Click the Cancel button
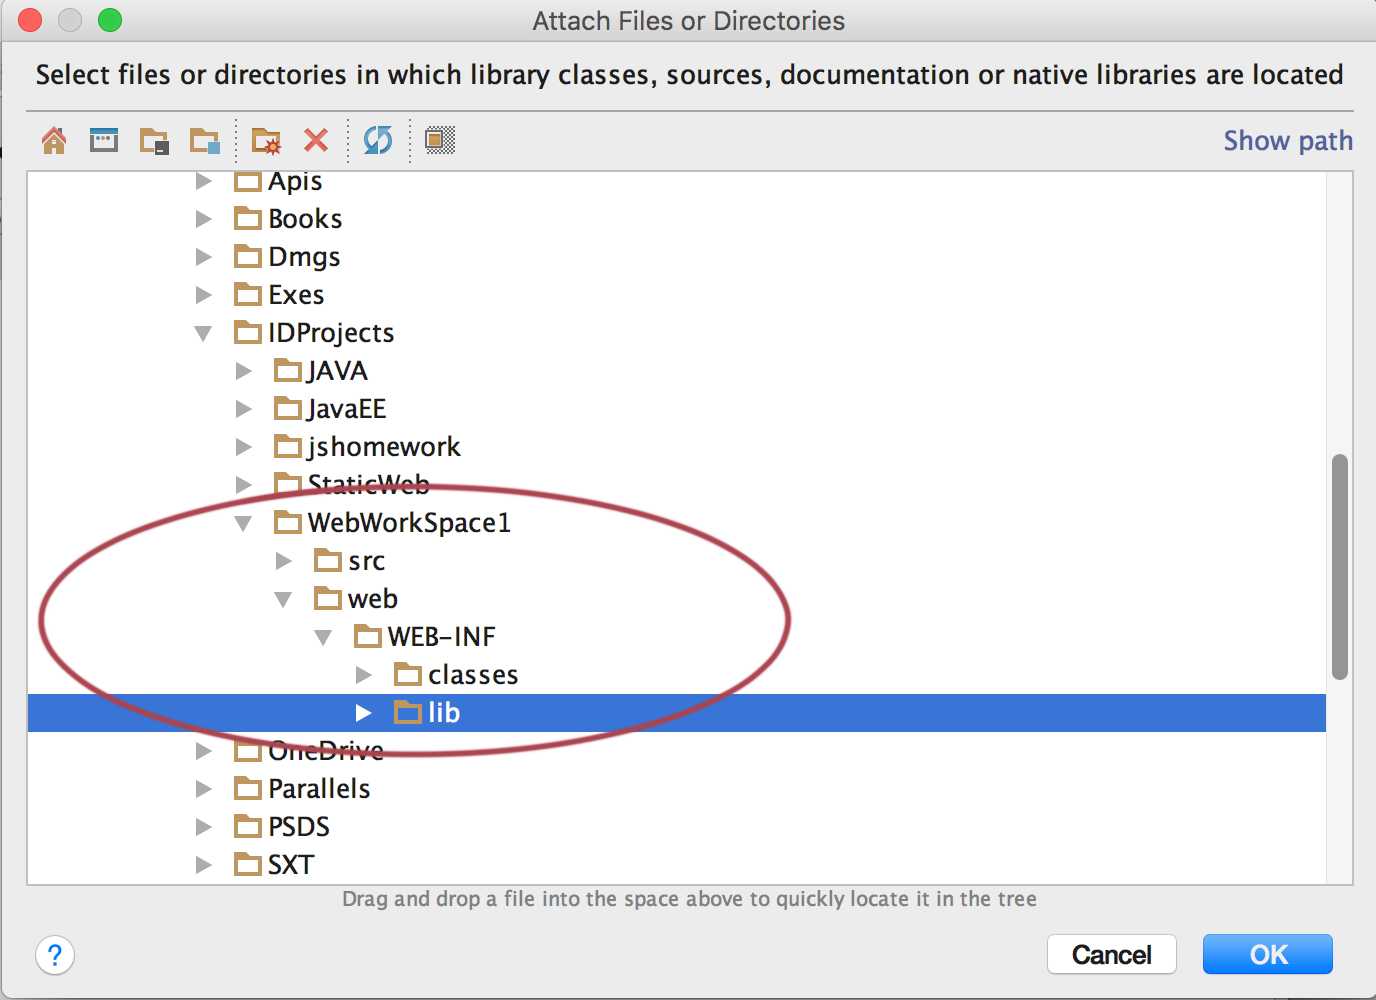The image size is (1376, 1000). point(1112,954)
